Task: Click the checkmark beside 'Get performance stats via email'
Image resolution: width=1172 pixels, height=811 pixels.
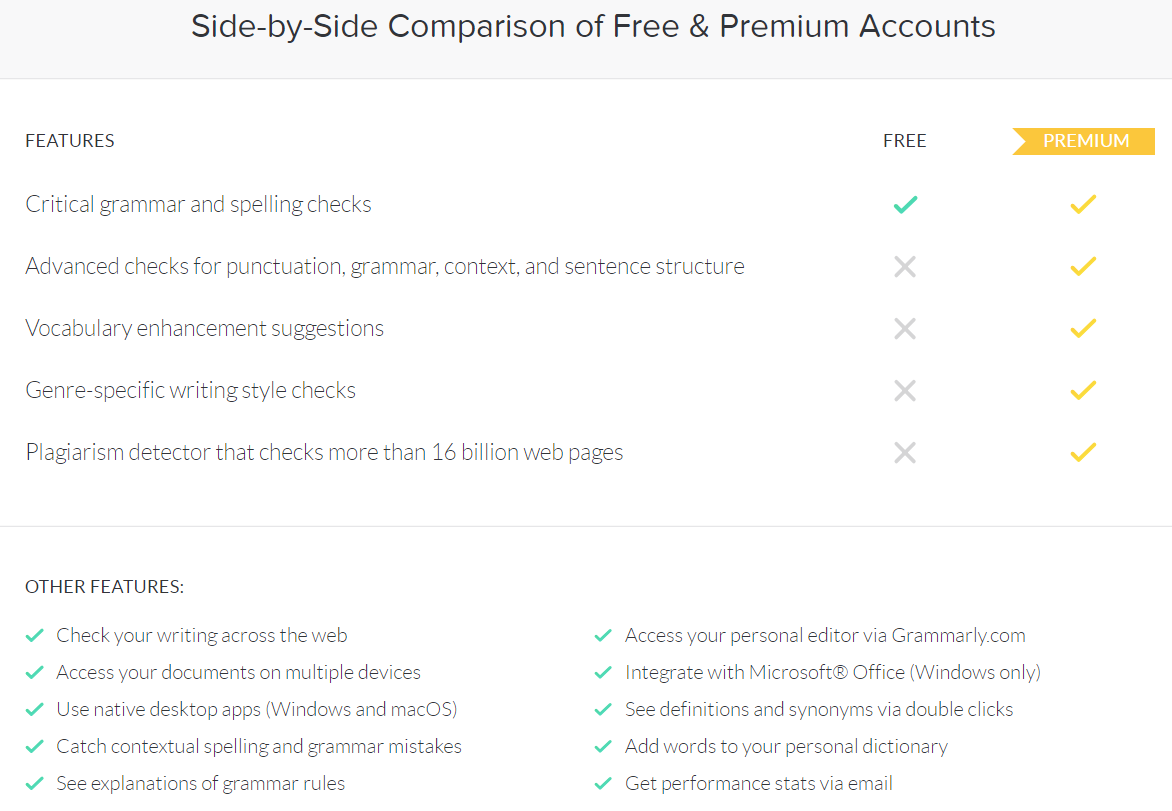Action: (x=603, y=783)
